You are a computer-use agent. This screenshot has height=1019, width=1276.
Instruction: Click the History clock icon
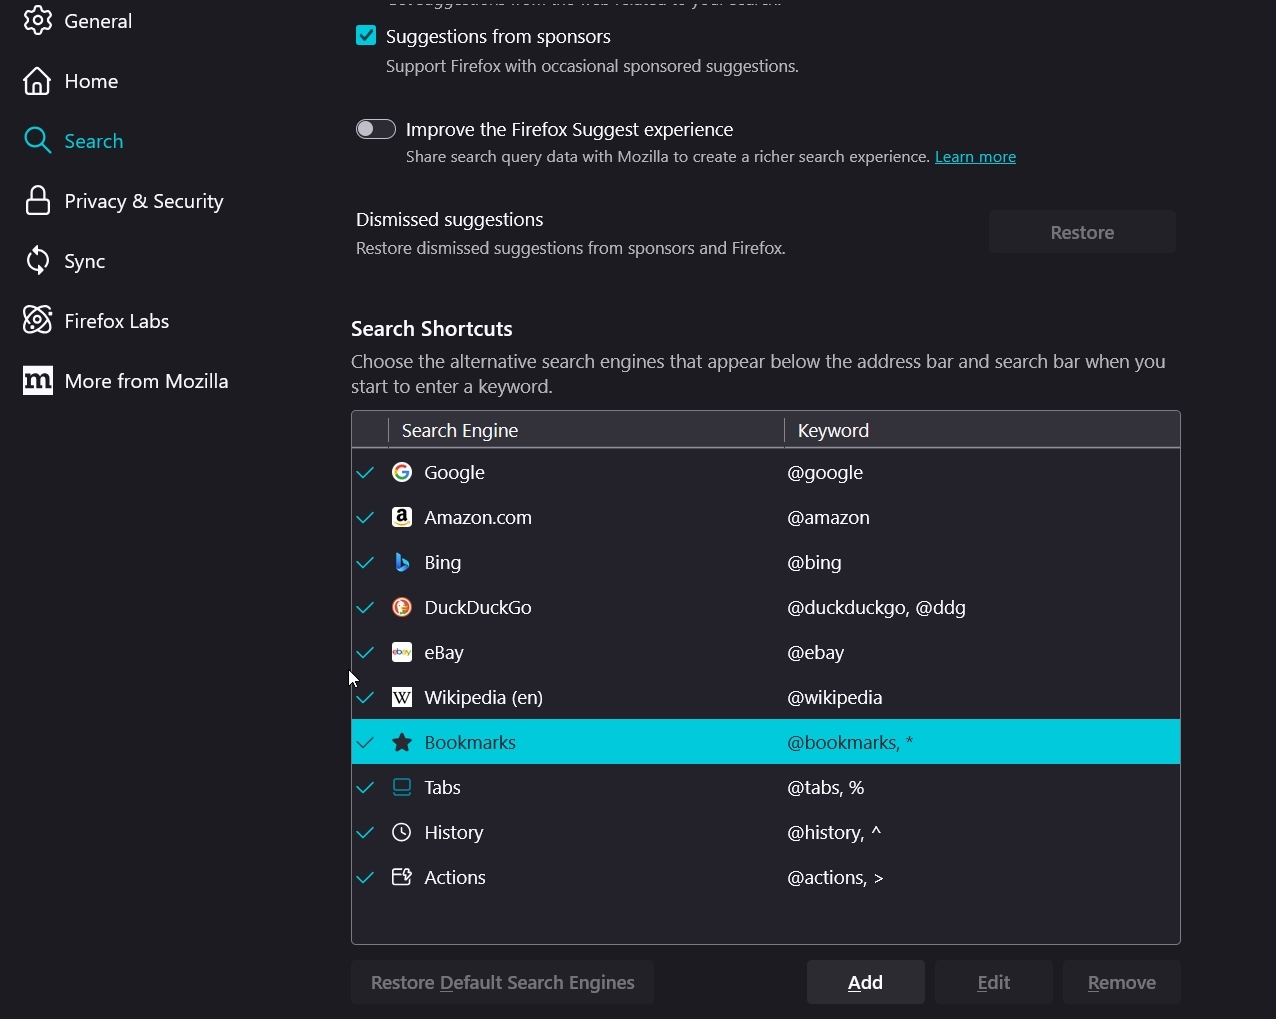click(402, 832)
